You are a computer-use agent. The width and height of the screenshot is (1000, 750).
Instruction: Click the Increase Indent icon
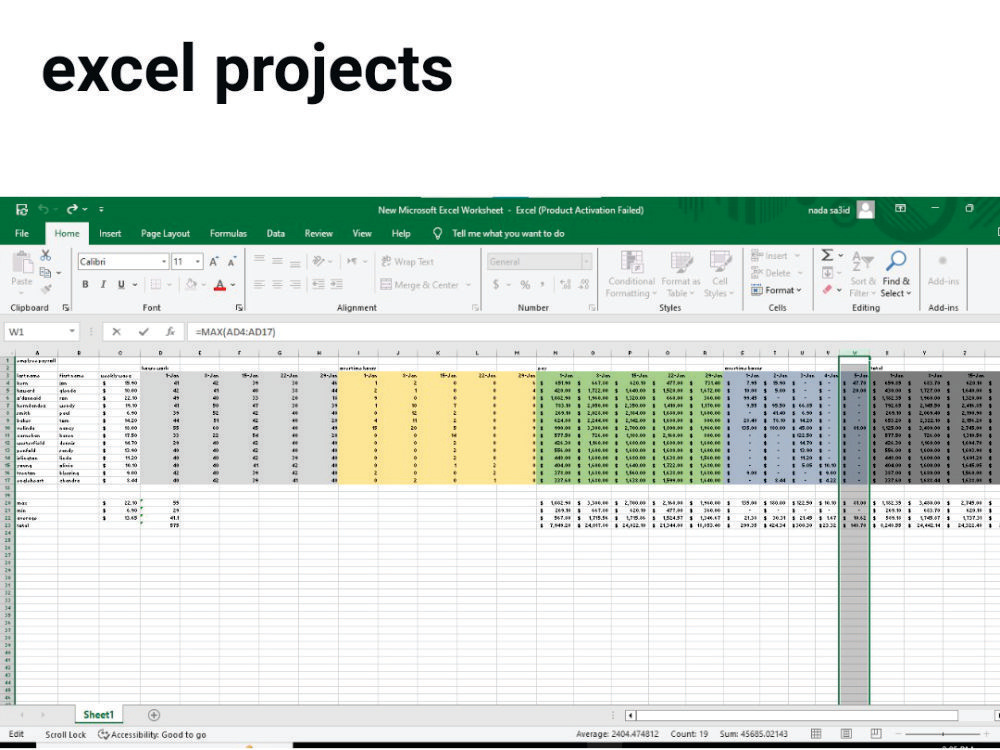pyautogui.click(x=336, y=284)
